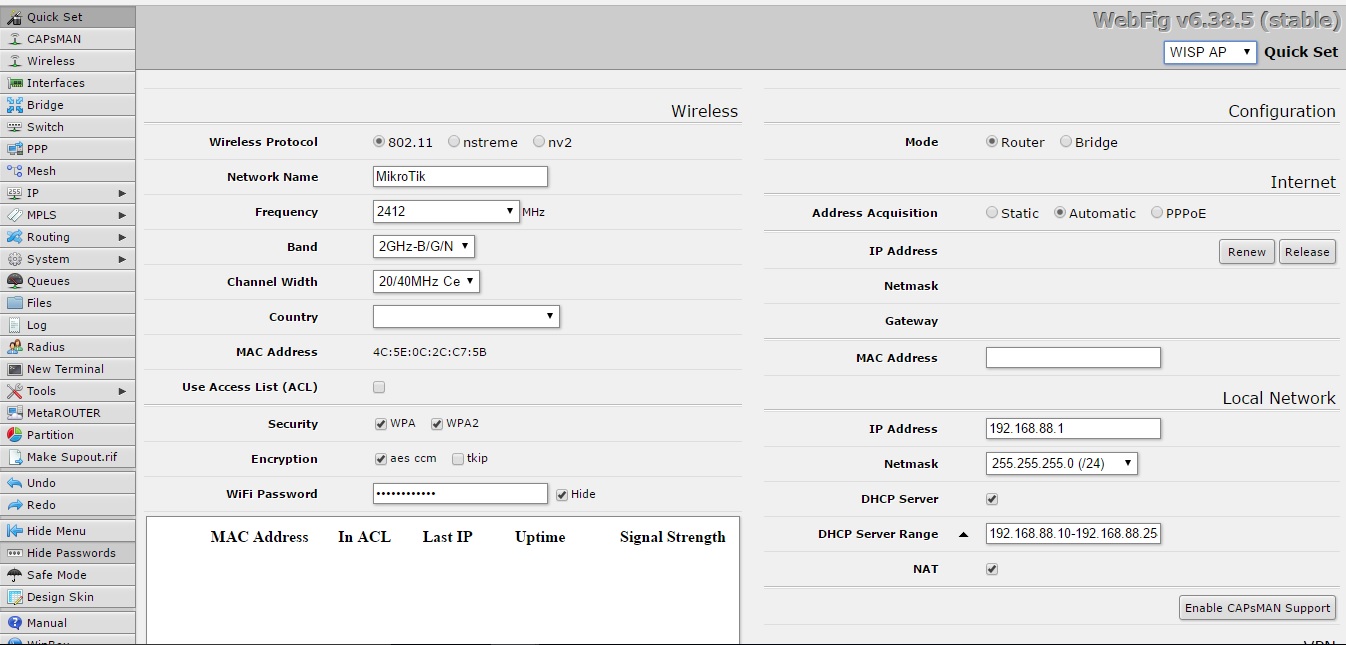Open the WISP AP mode selector
Image resolution: width=1346 pixels, height=645 pixels.
pos(1209,51)
